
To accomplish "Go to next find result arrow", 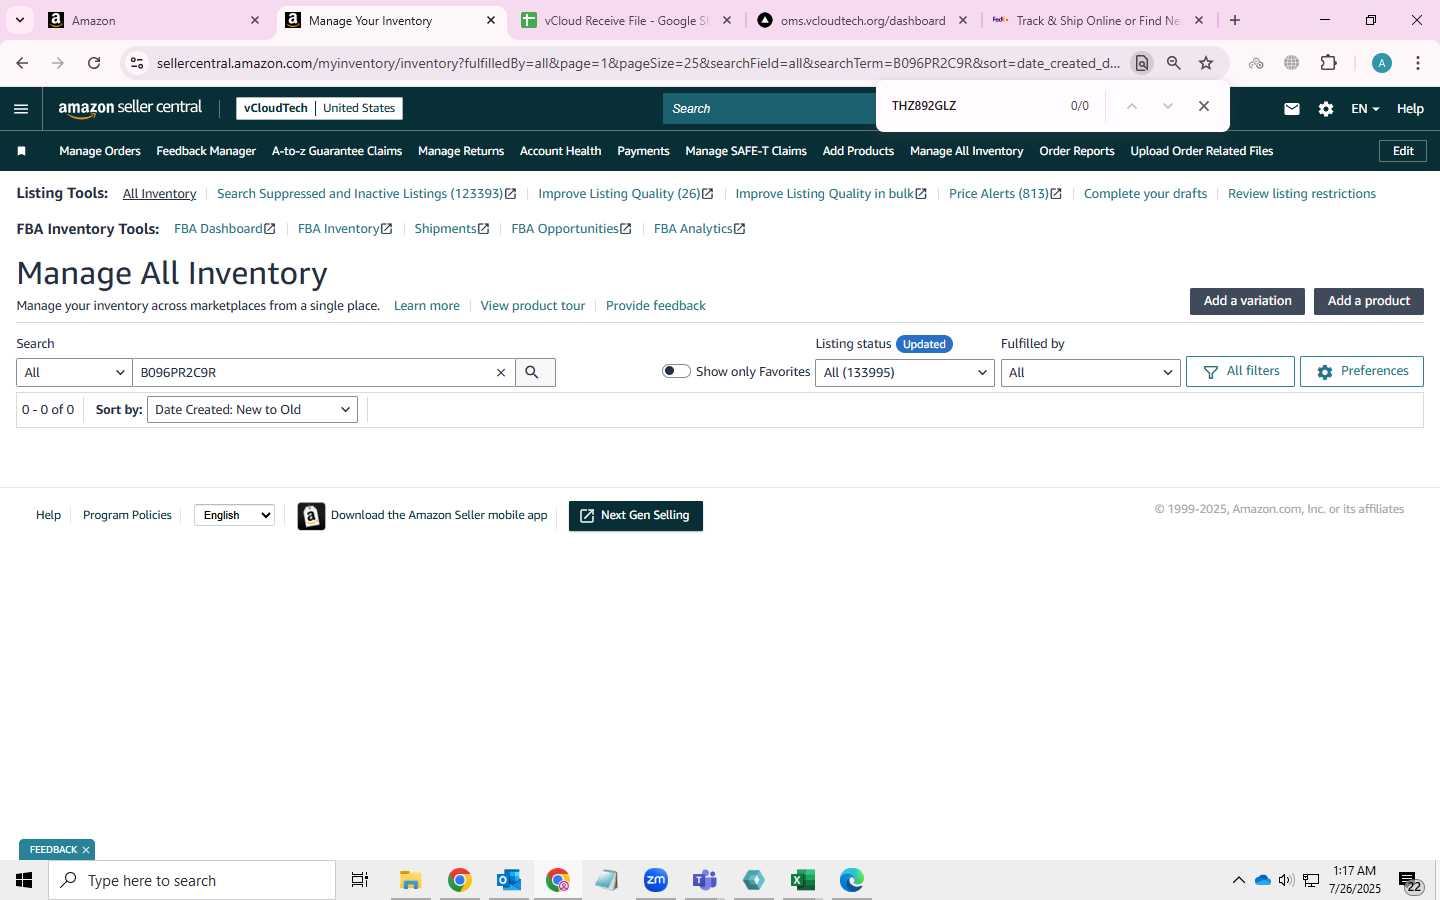I will pyautogui.click(x=1167, y=106).
